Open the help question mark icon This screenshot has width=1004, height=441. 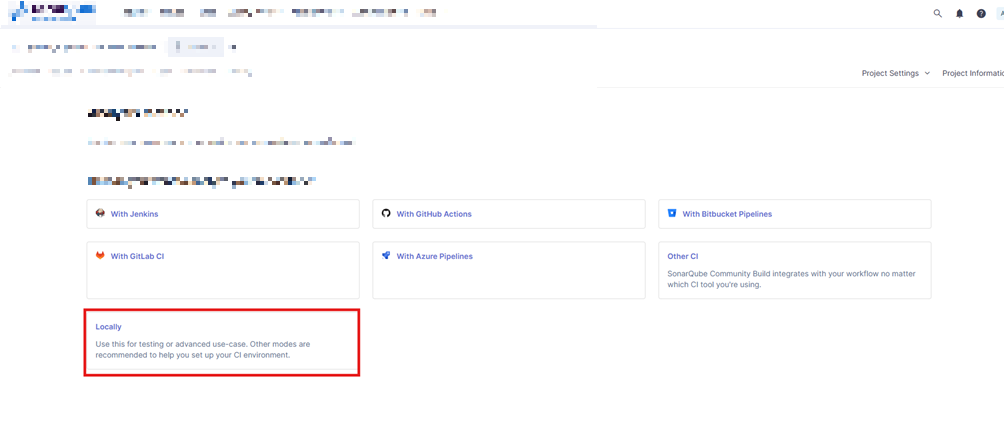[981, 13]
